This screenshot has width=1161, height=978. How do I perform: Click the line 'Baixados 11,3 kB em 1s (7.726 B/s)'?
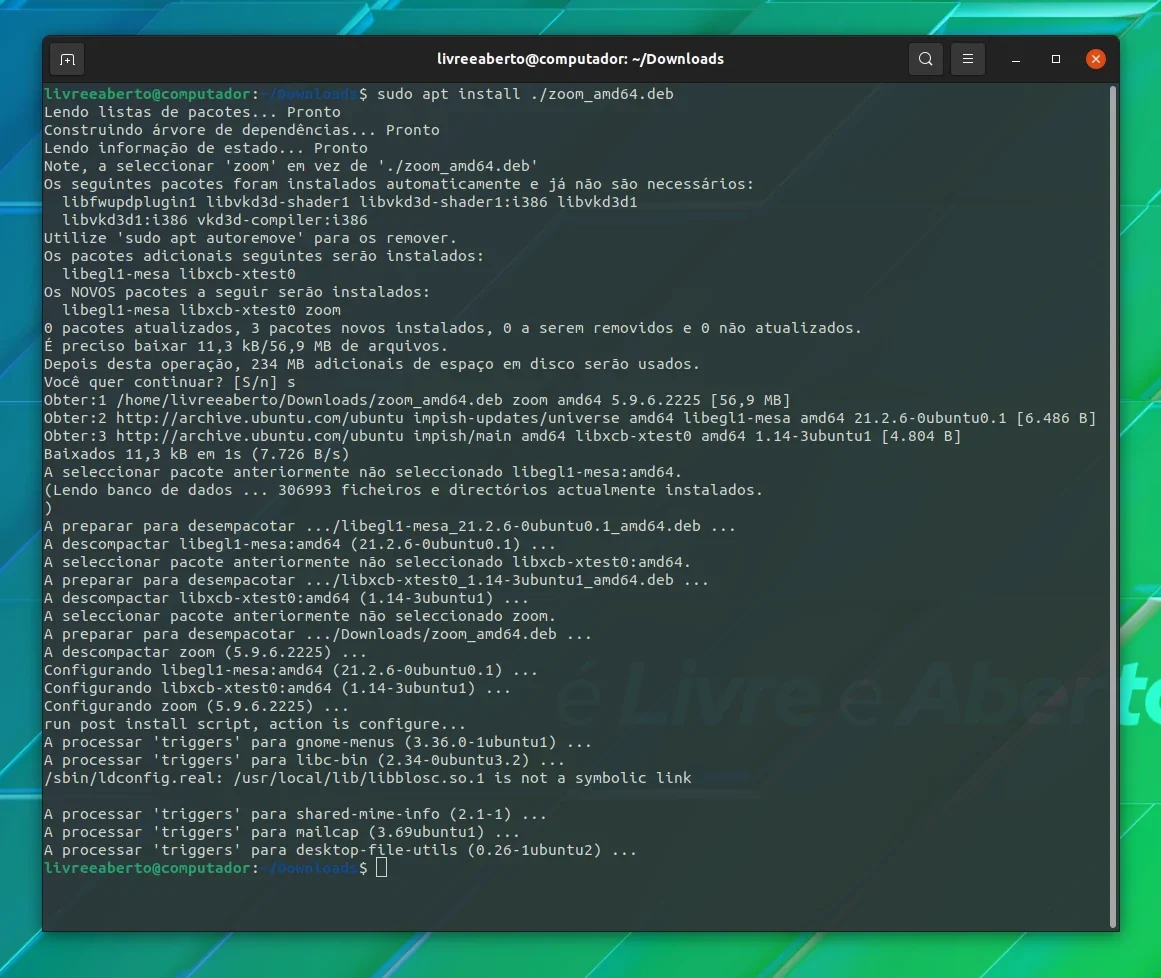(x=196, y=455)
